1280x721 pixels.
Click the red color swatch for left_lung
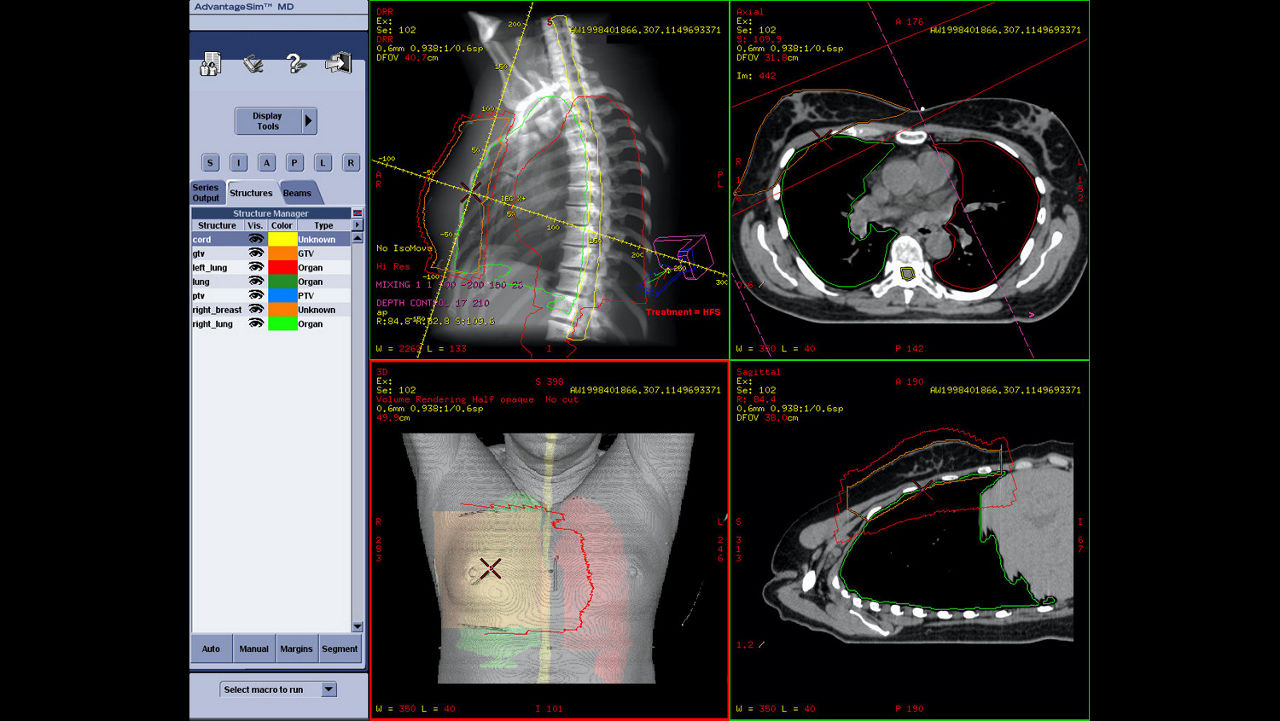[x=282, y=268]
